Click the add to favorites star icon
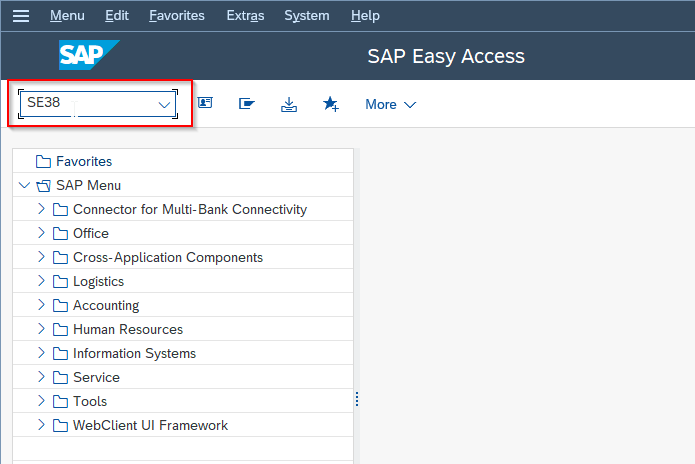 point(331,104)
